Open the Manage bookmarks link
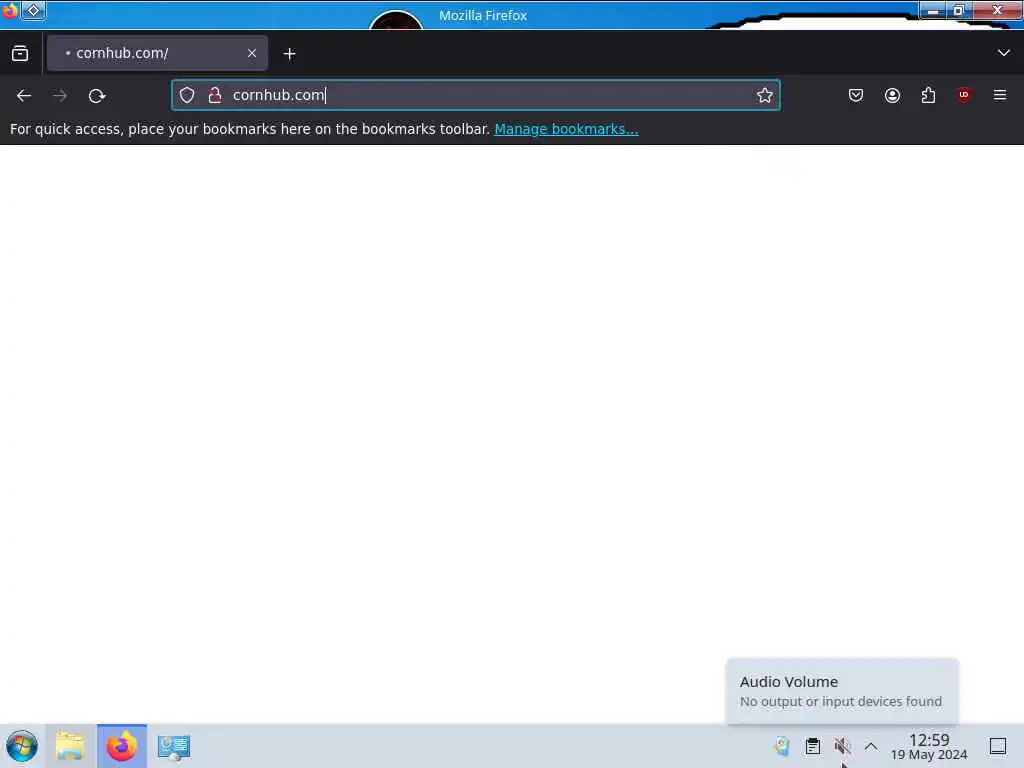1024x768 pixels. click(566, 129)
